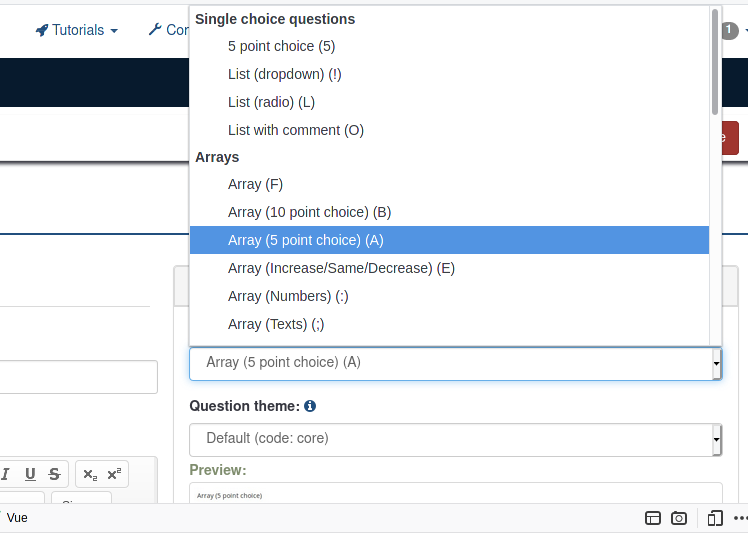This screenshot has width=748, height=533.
Task: Click the text input field on left
Action: tap(78, 377)
